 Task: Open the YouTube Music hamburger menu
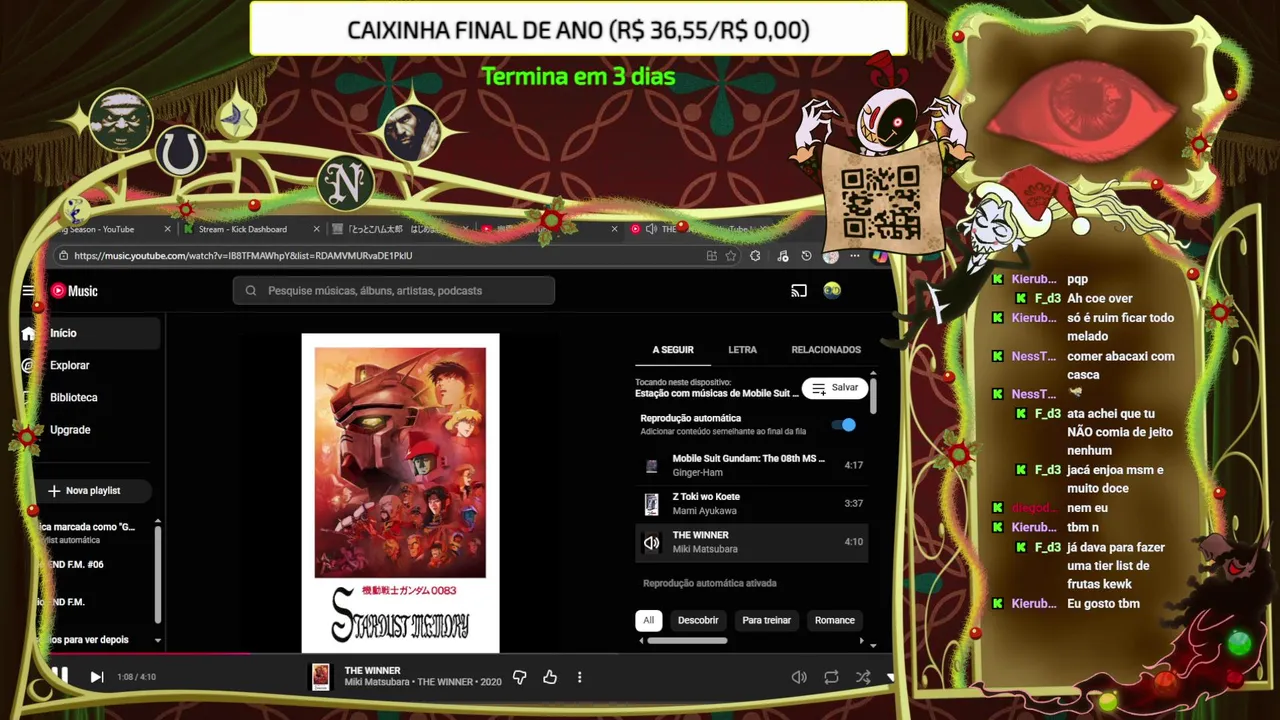[28, 291]
